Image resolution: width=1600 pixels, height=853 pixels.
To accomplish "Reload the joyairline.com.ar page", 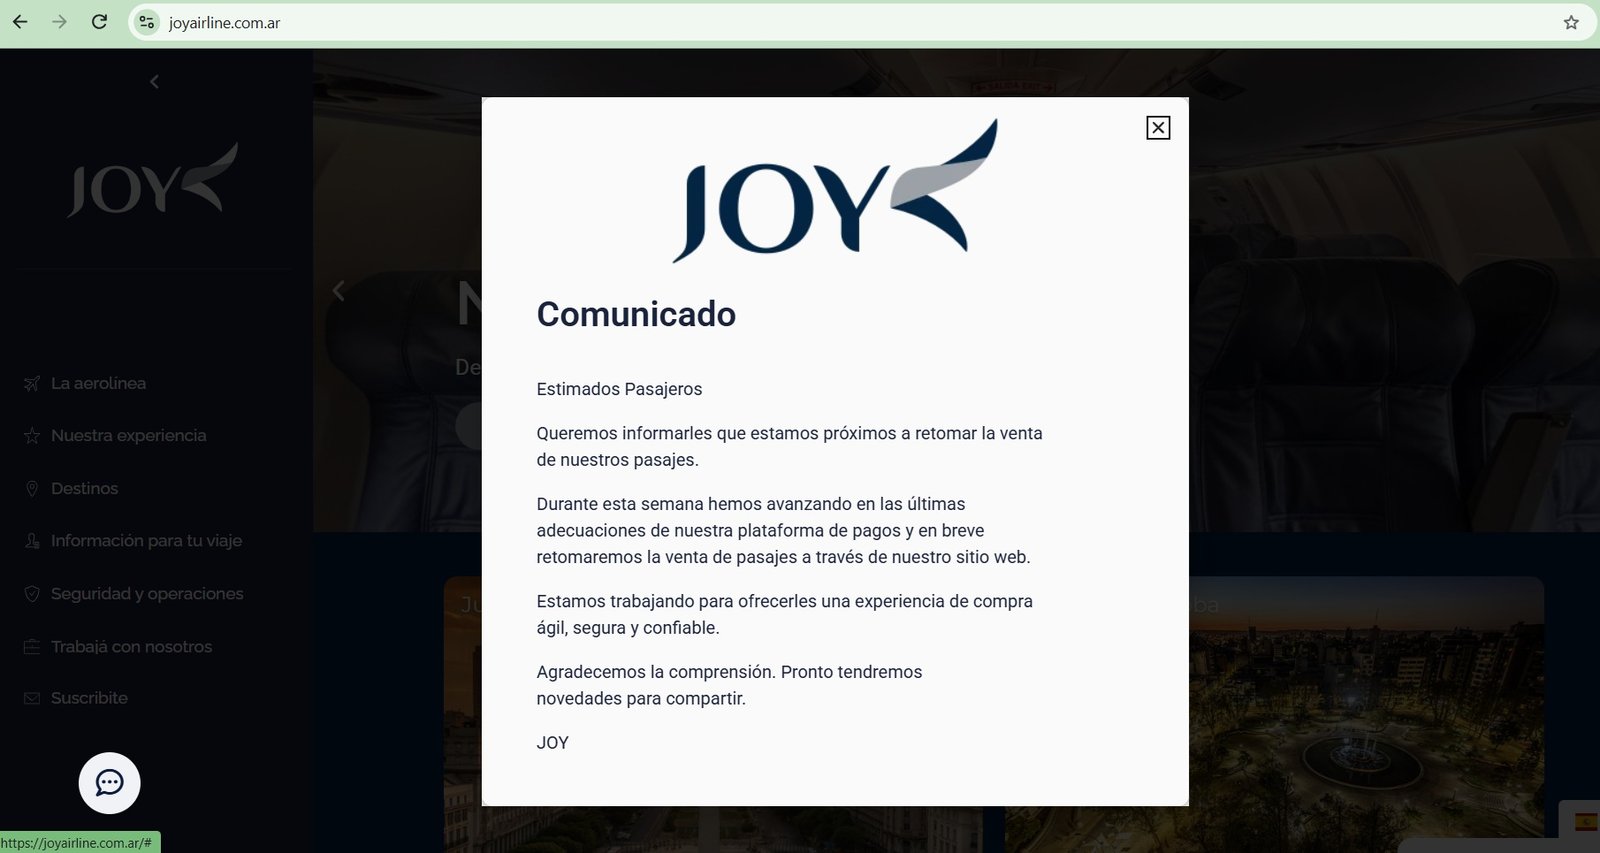I will coord(99,22).
